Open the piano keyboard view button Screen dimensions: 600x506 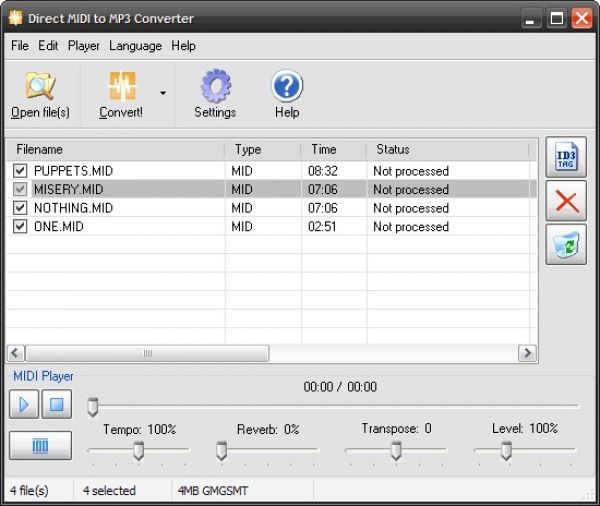pyautogui.click(x=40, y=446)
